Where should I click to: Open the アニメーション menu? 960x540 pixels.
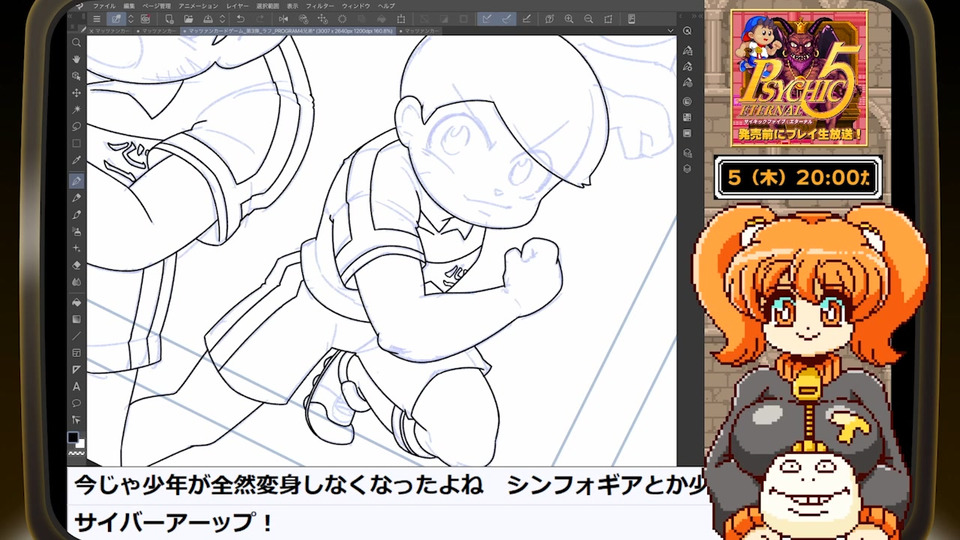click(198, 6)
